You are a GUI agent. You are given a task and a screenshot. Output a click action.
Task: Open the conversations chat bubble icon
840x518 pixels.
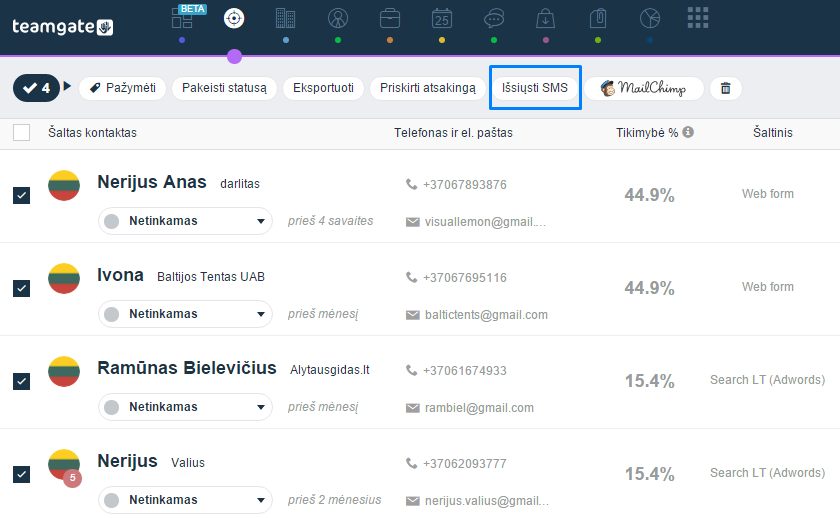coord(494,19)
